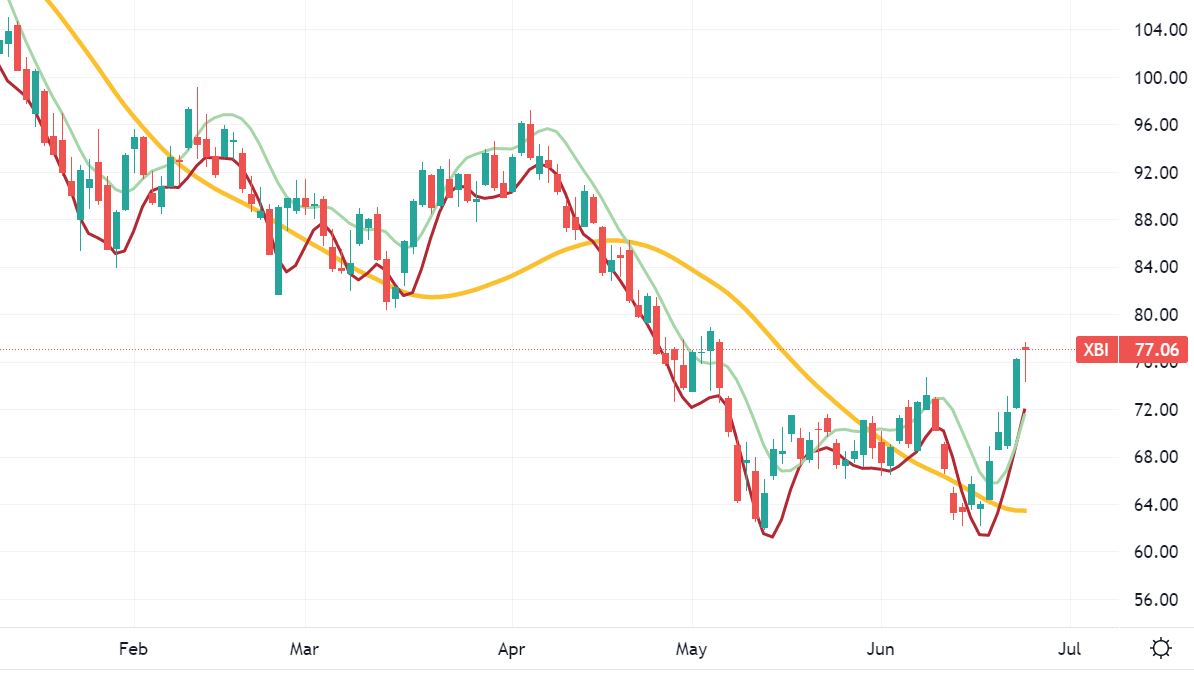
Task: Click the Mar date axis label
Action: (304, 649)
